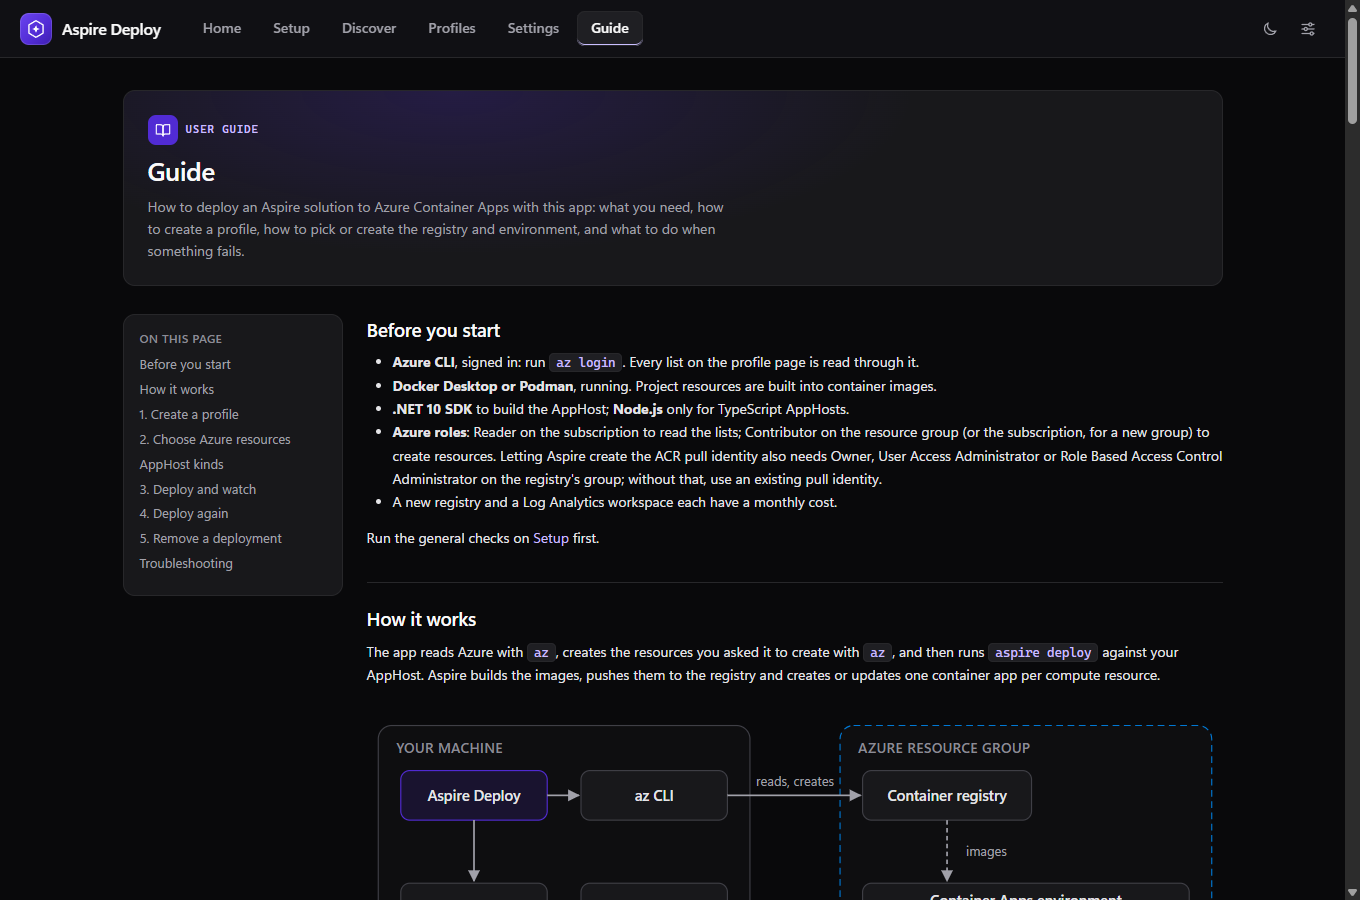The image size is (1360, 900).
Task: Click 'Docker Desktop or Podman' bold text
Action: click(x=483, y=386)
